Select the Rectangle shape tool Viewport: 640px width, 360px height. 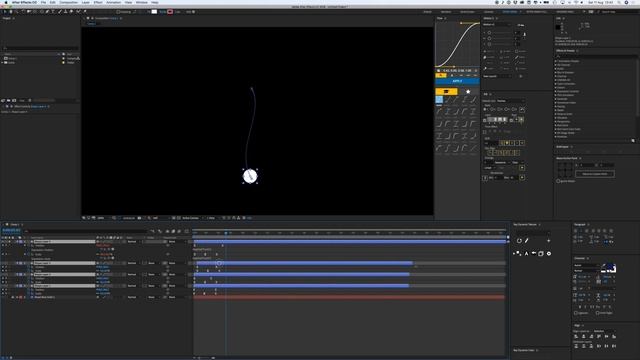pos(41,12)
